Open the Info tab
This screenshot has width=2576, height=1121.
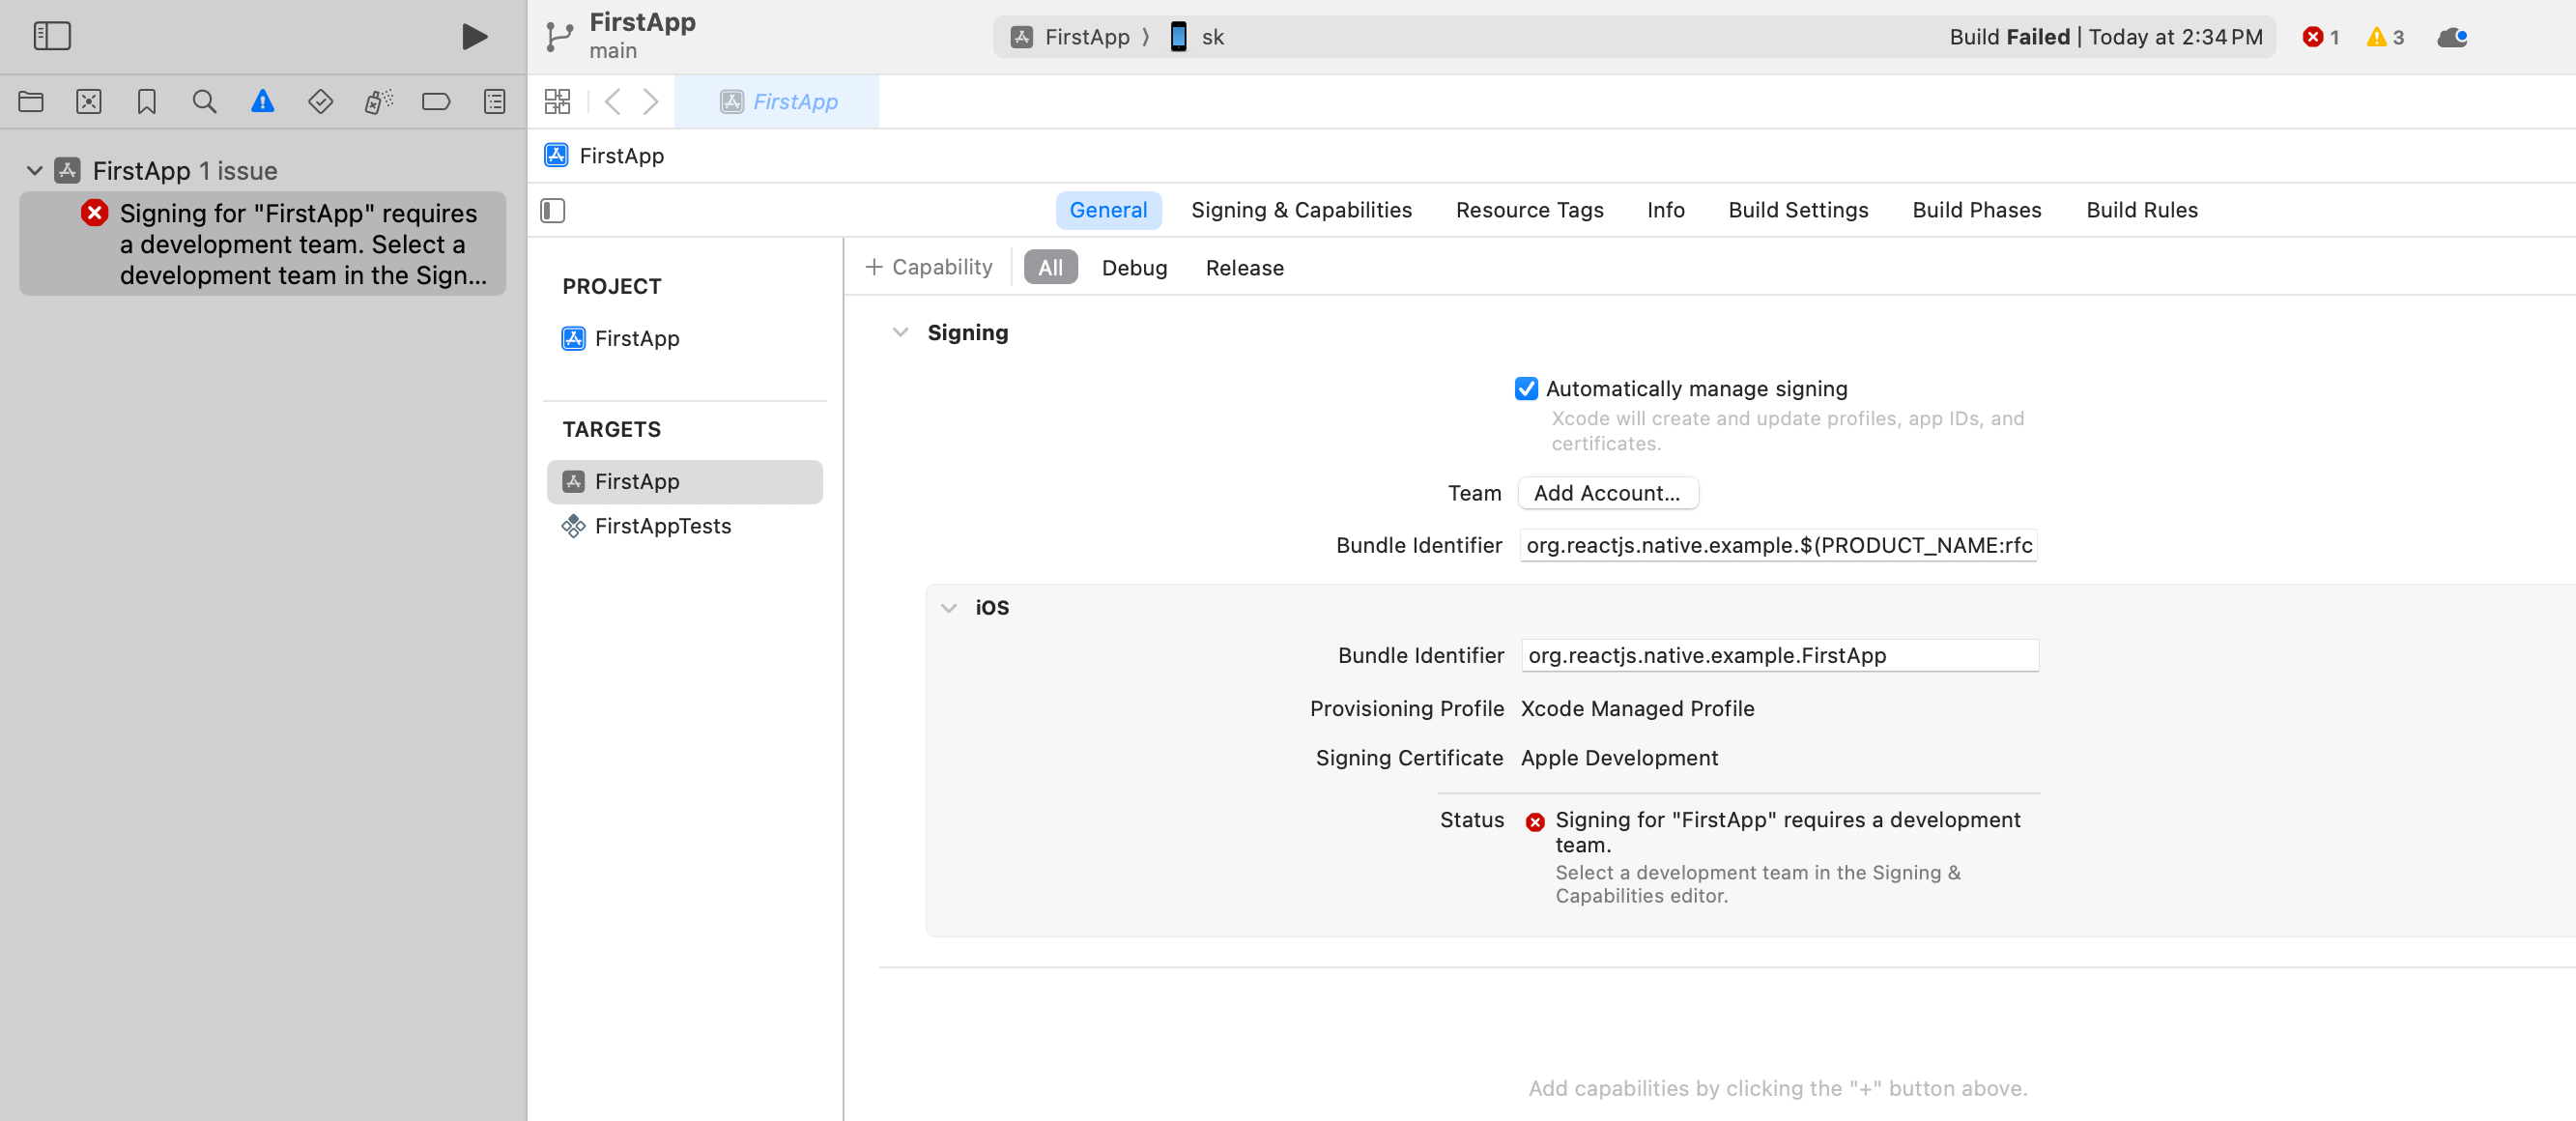click(1666, 210)
